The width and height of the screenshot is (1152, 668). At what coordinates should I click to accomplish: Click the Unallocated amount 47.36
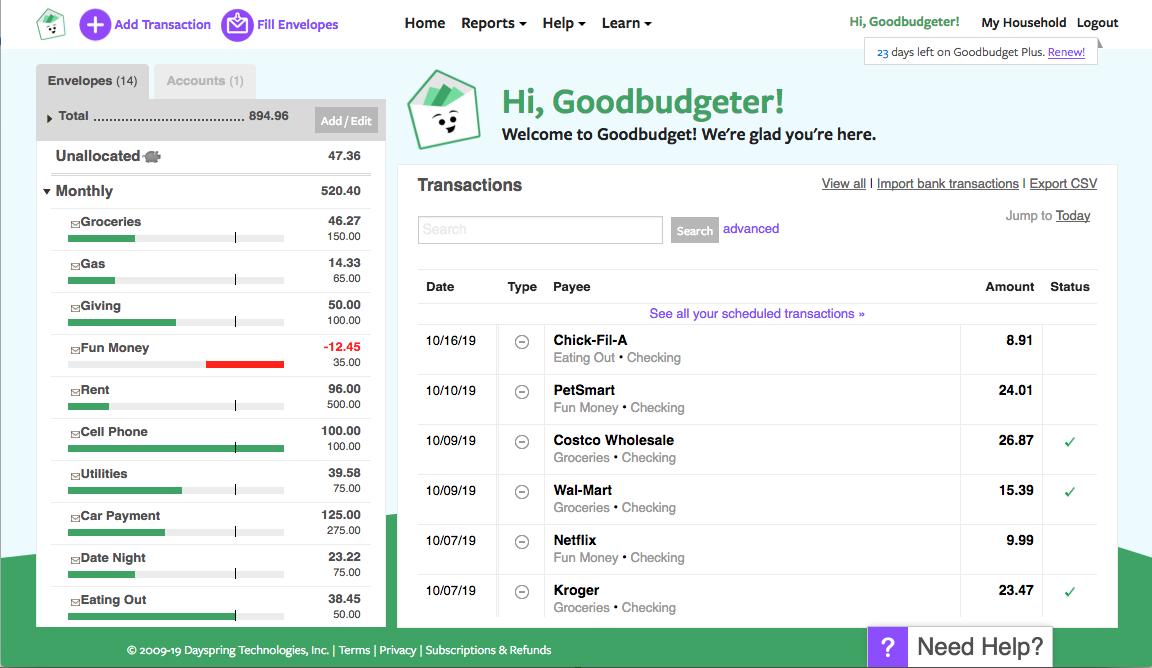click(x=344, y=156)
